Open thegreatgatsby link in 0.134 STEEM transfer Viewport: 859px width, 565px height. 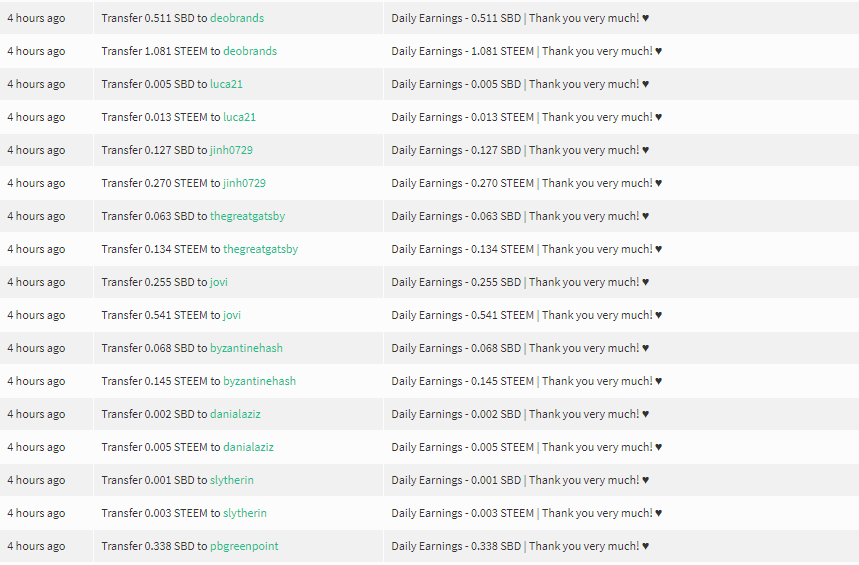[261, 249]
